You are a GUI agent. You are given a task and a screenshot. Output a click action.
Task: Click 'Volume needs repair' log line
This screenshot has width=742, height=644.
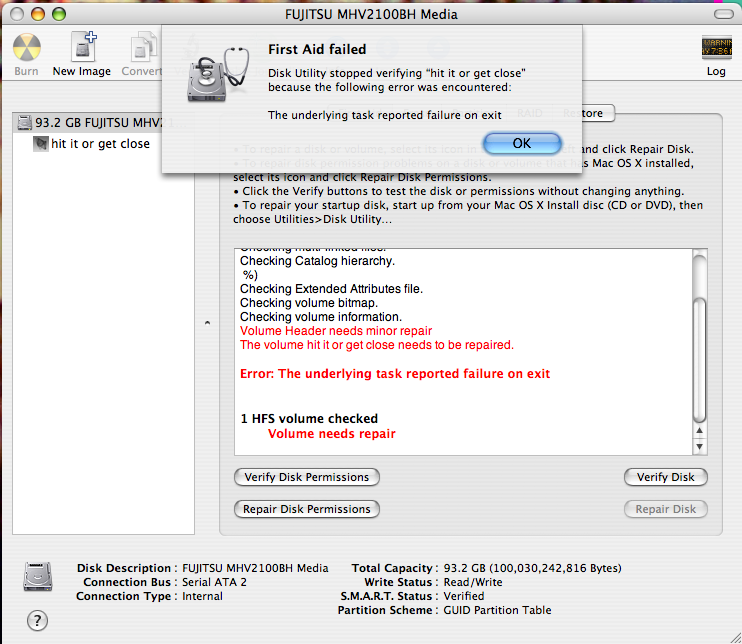click(332, 434)
